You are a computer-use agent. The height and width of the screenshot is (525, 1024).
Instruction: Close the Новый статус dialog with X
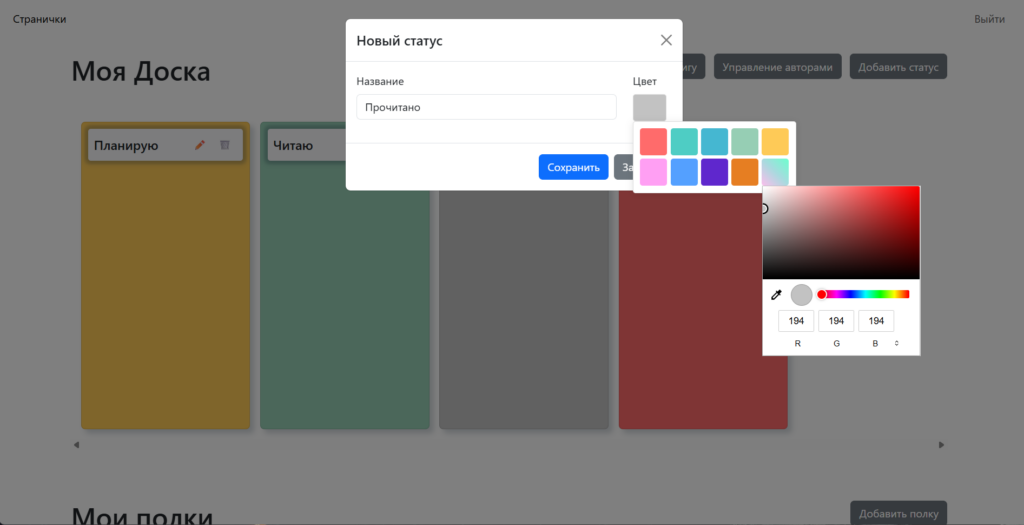pyautogui.click(x=666, y=40)
